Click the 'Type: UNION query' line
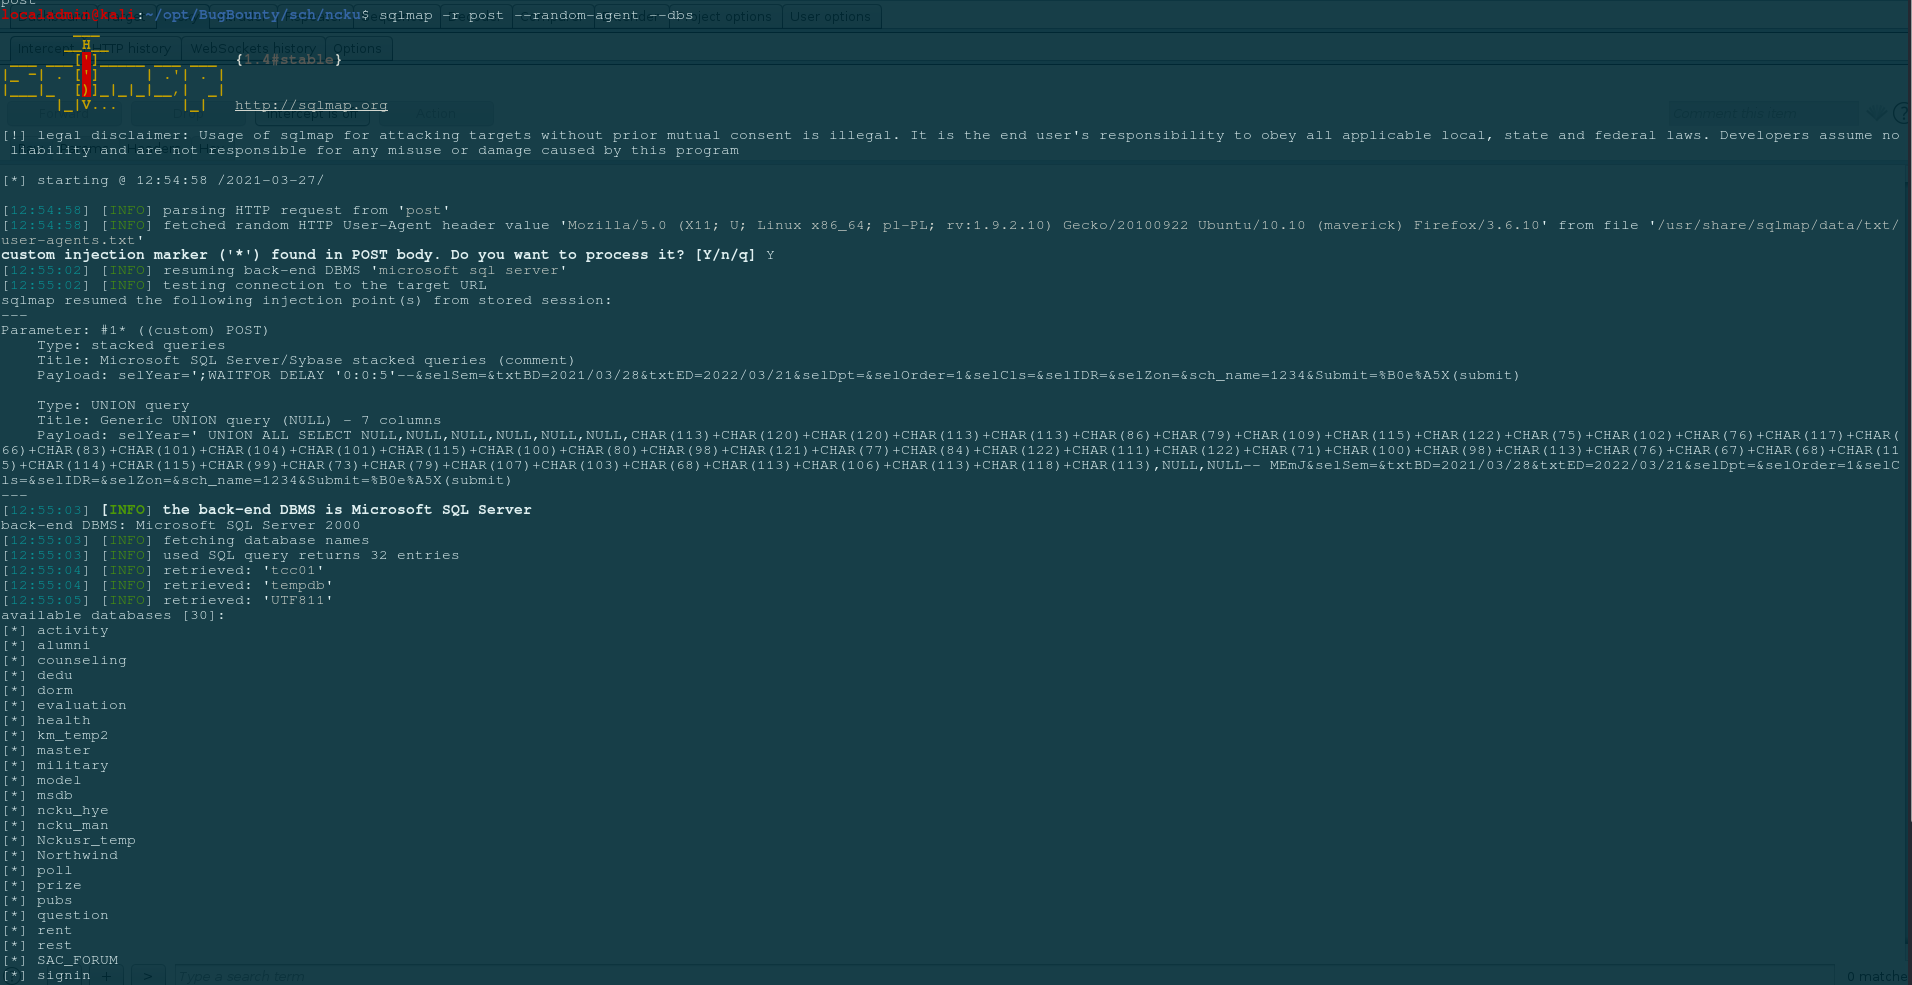Screen dimensions: 1912x985 113,405
